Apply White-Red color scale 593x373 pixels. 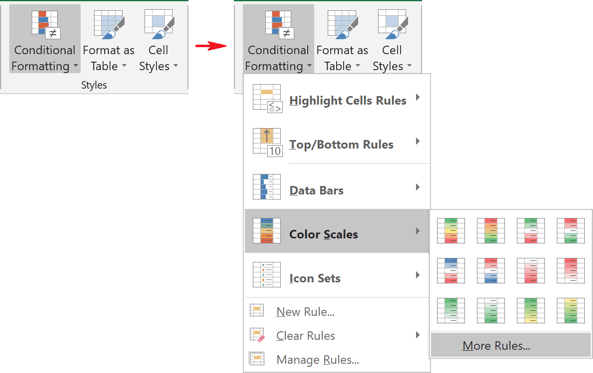pos(531,271)
